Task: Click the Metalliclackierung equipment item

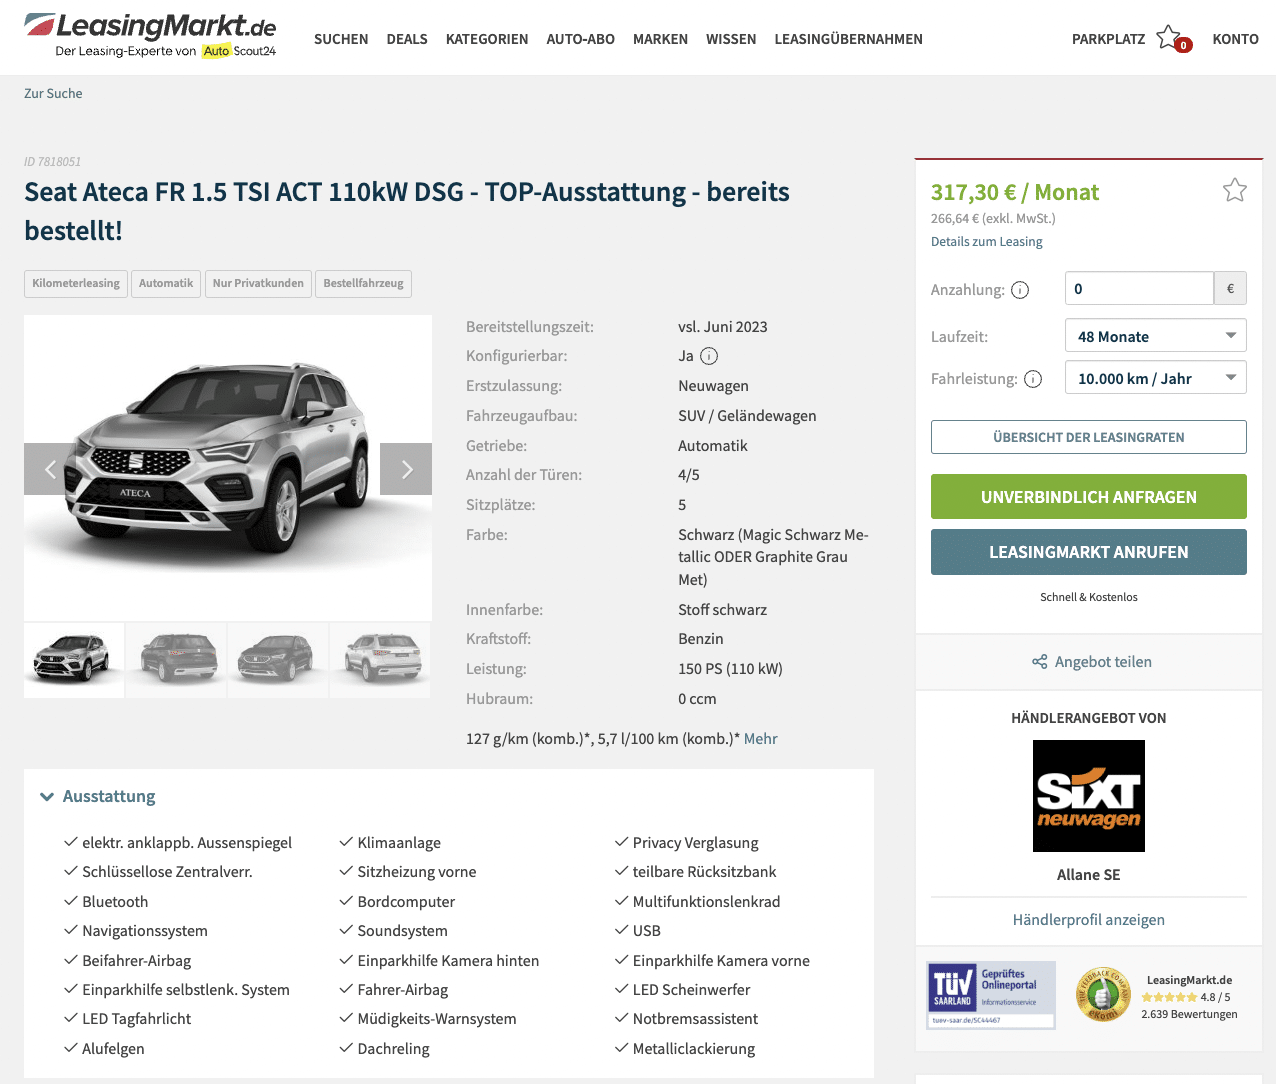Action: [694, 1049]
